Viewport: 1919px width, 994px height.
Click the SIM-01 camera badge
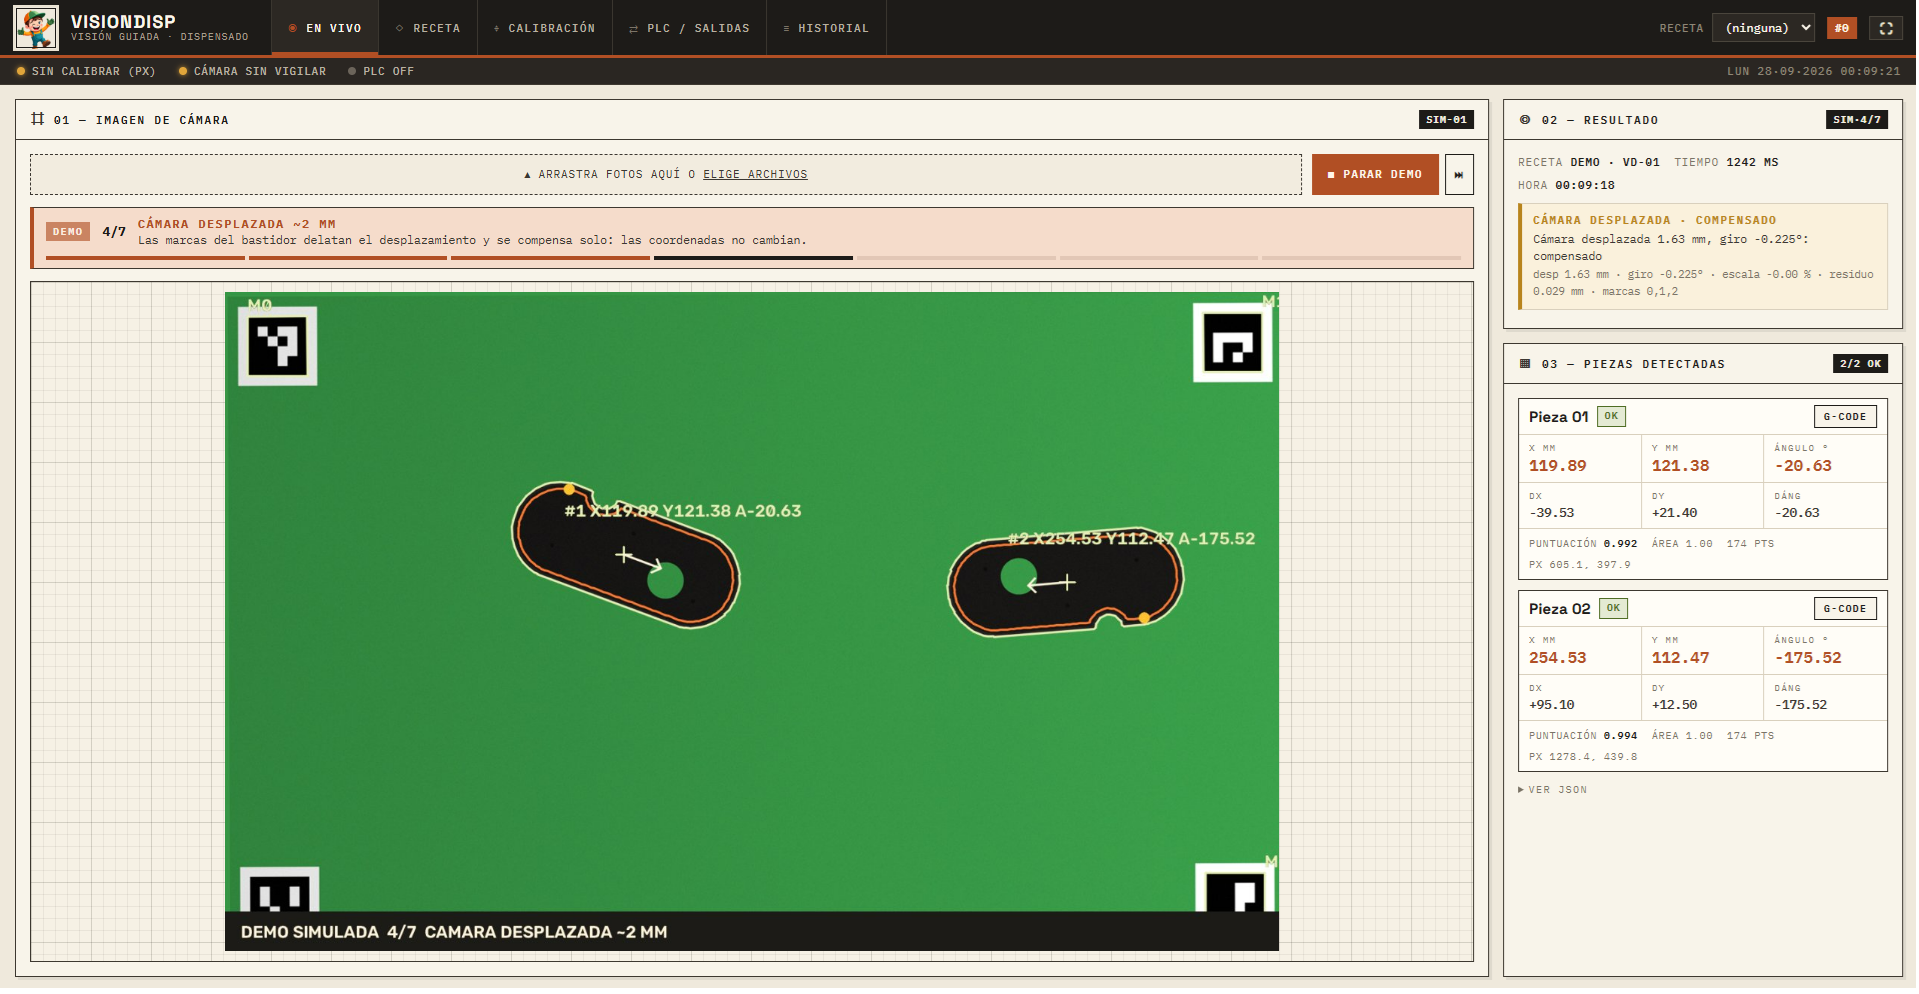click(x=1446, y=120)
